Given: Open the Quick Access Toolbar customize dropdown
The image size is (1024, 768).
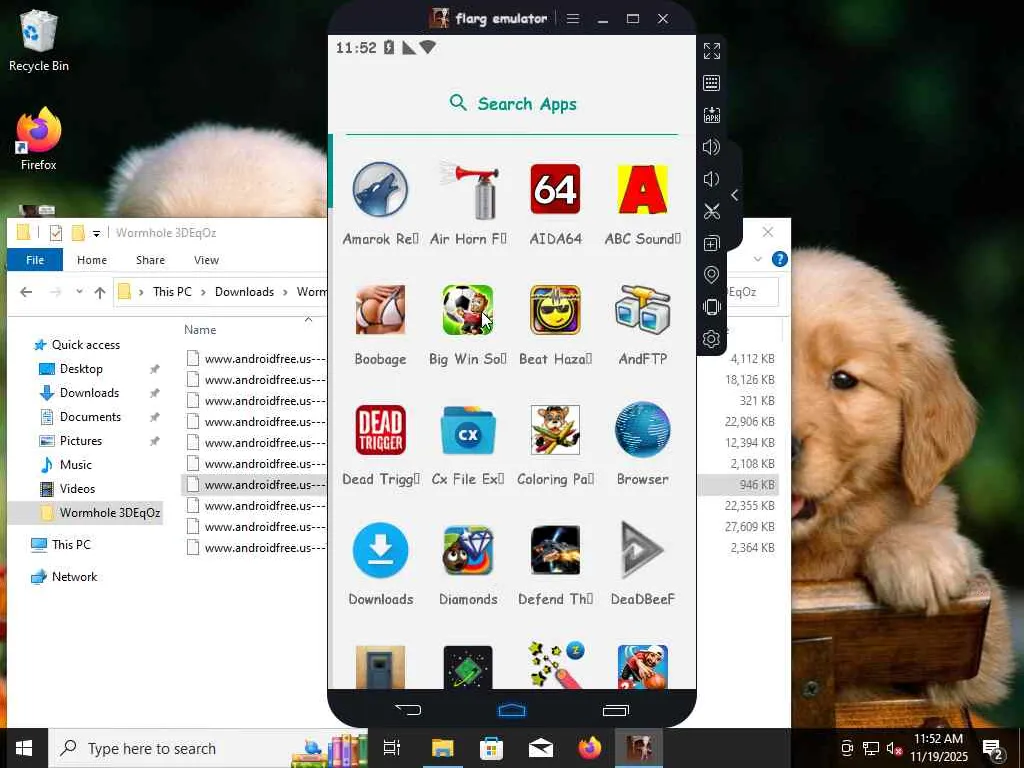Looking at the screenshot, I should [96, 233].
